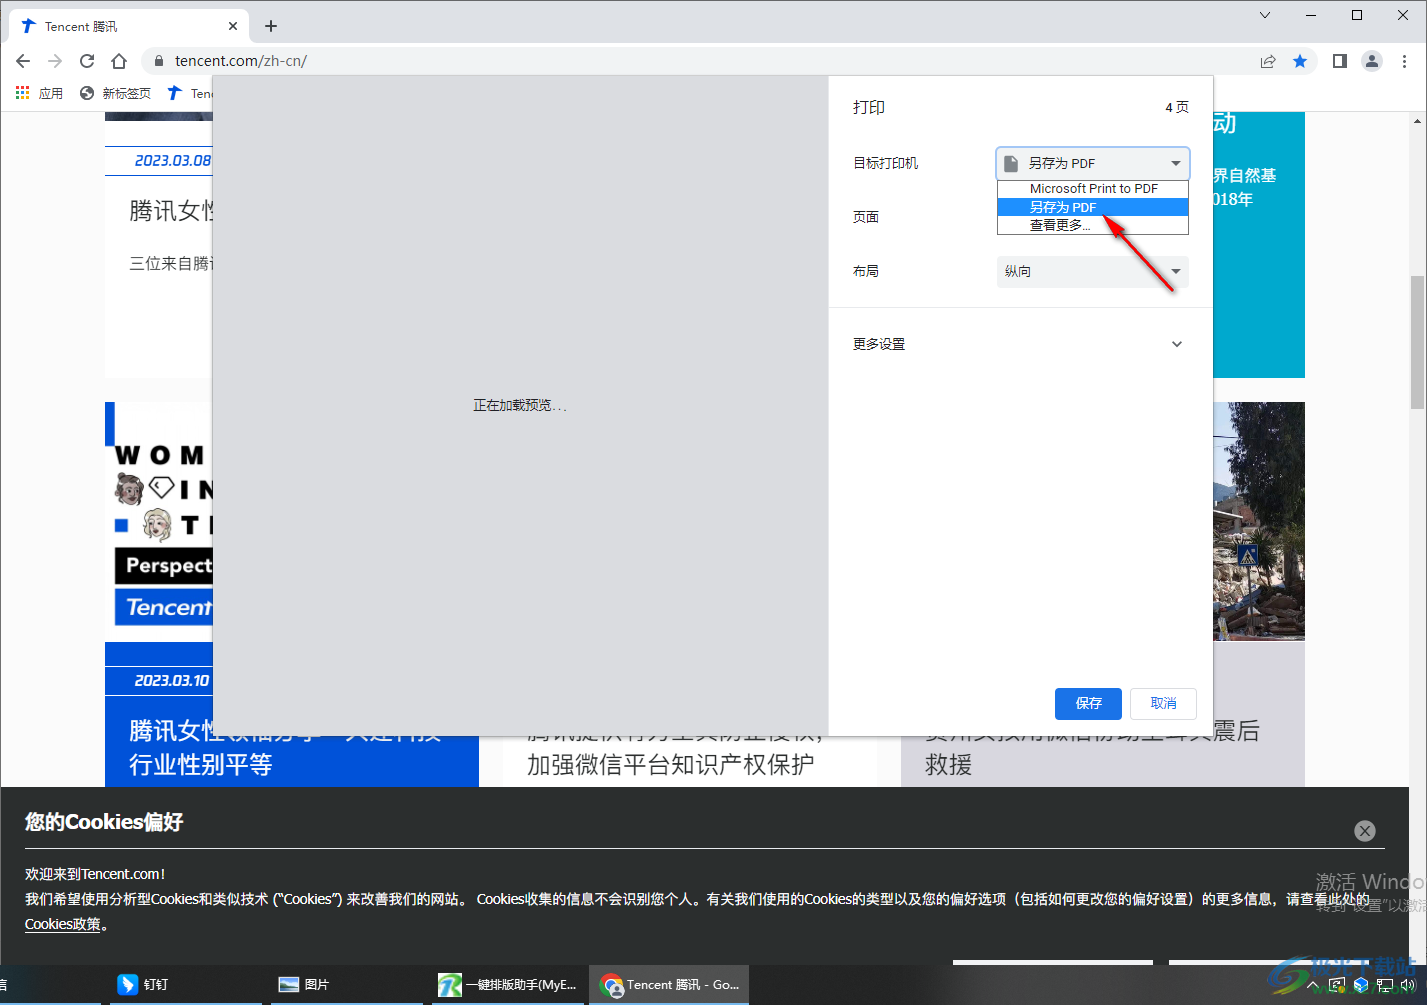Share this page via share icon

click(x=1268, y=61)
